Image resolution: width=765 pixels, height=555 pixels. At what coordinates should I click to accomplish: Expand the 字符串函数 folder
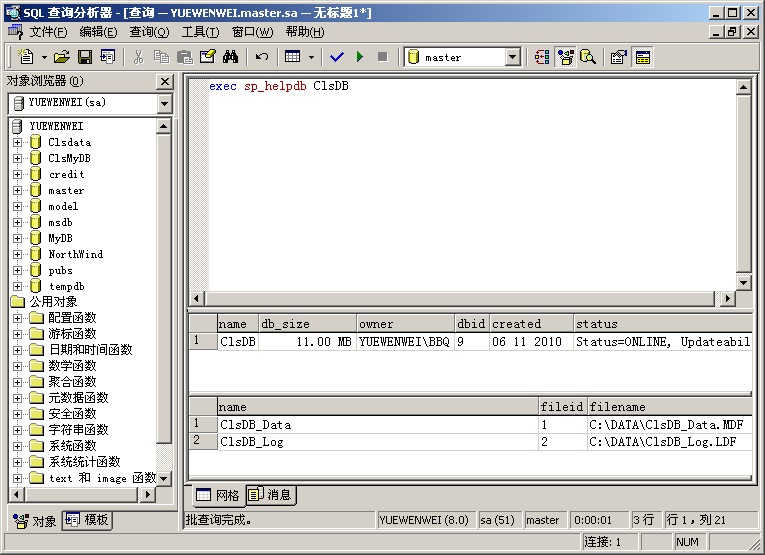coord(18,430)
